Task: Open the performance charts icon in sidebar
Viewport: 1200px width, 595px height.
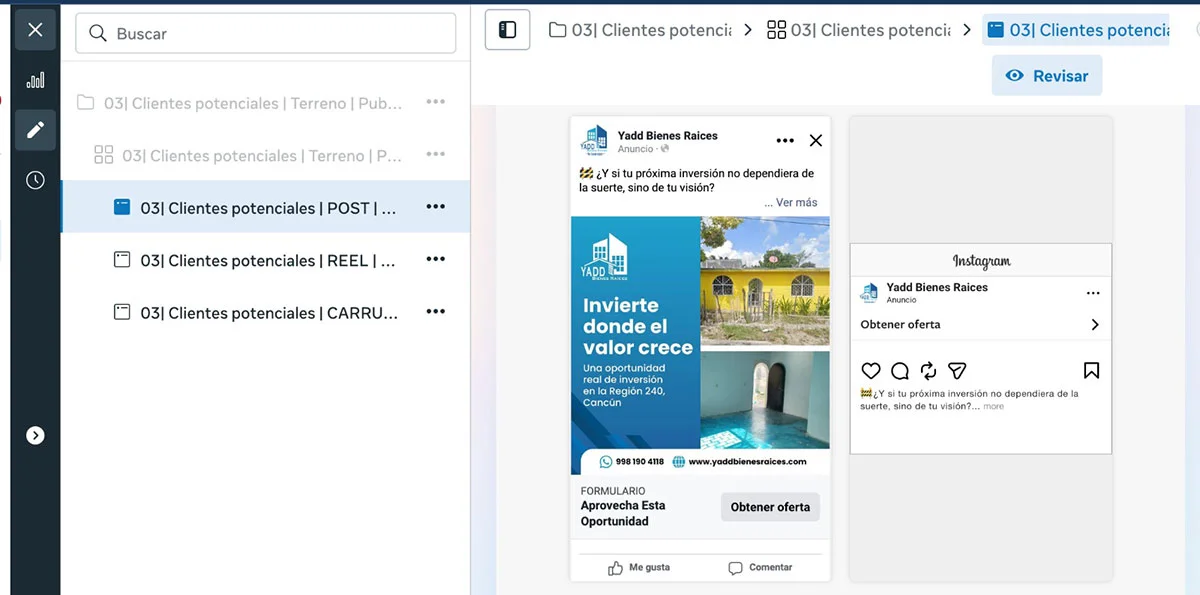Action: [35, 80]
